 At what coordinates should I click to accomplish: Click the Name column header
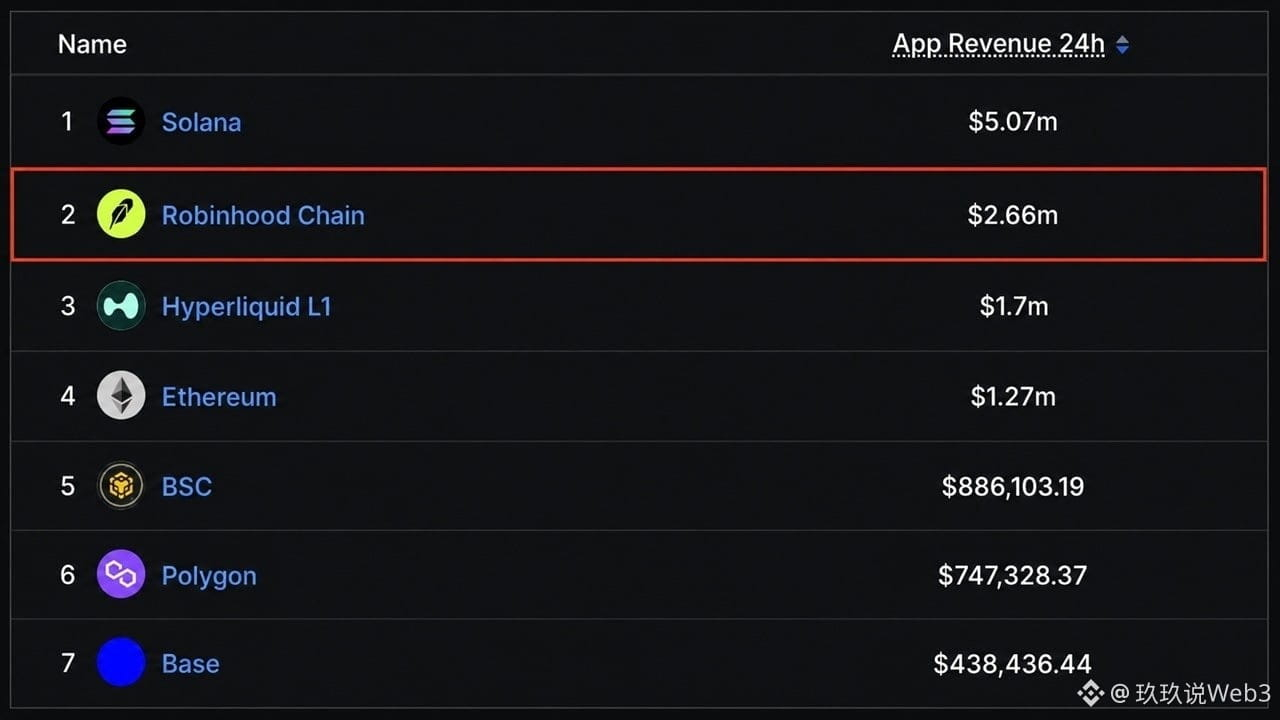92,44
